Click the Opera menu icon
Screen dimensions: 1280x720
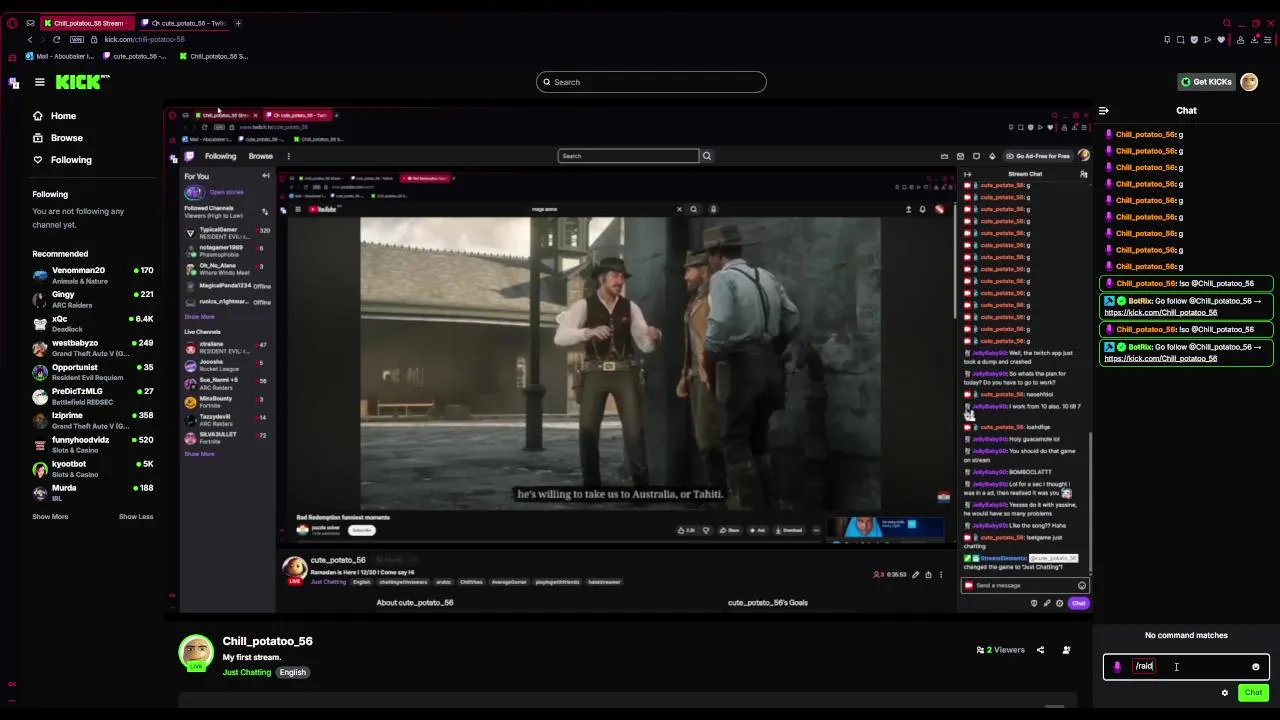pyautogui.click(x=12, y=23)
